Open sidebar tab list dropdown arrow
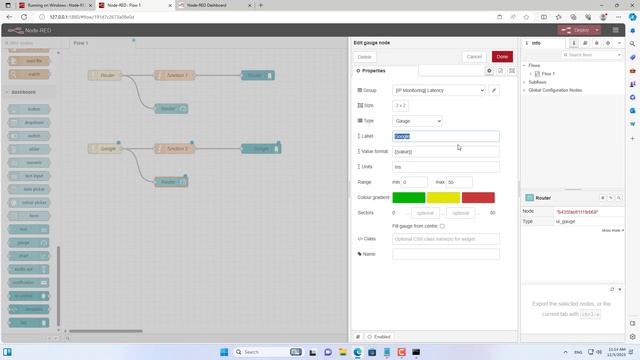Image resolution: width=640 pixels, height=360 pixels. 619,43
